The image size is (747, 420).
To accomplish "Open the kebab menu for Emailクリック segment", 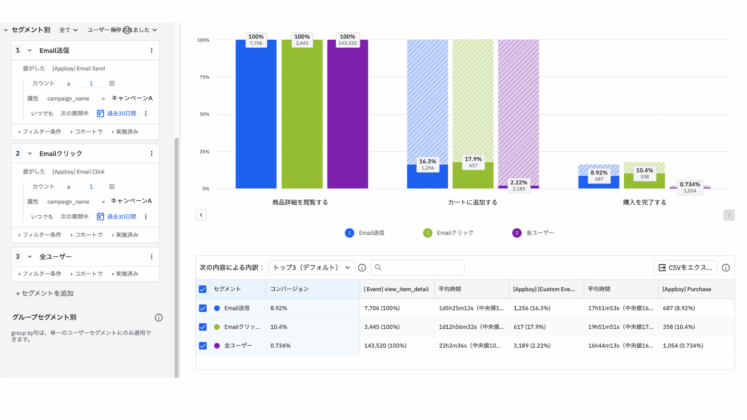I will click(151, 153).
